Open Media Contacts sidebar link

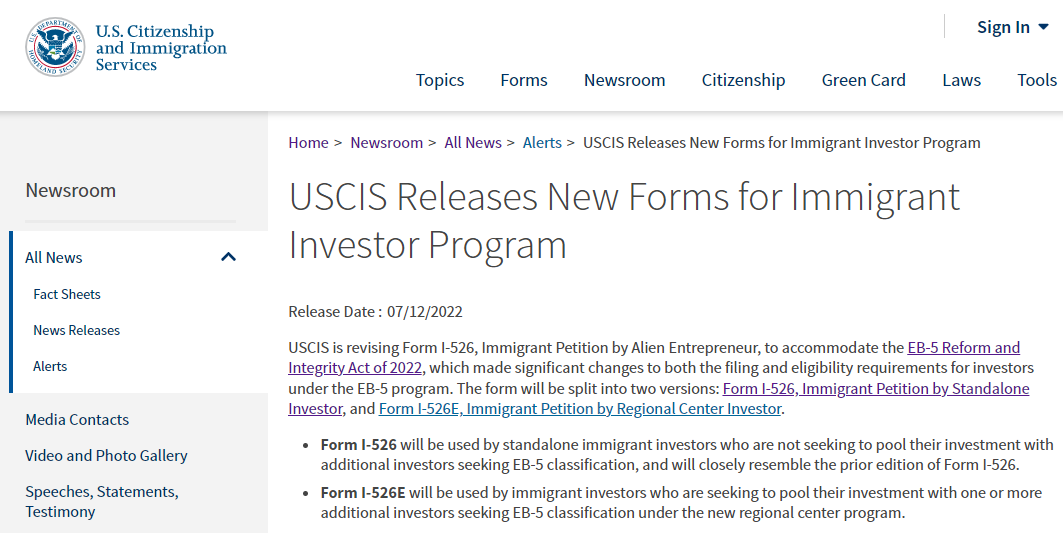(x=77, y=420)
